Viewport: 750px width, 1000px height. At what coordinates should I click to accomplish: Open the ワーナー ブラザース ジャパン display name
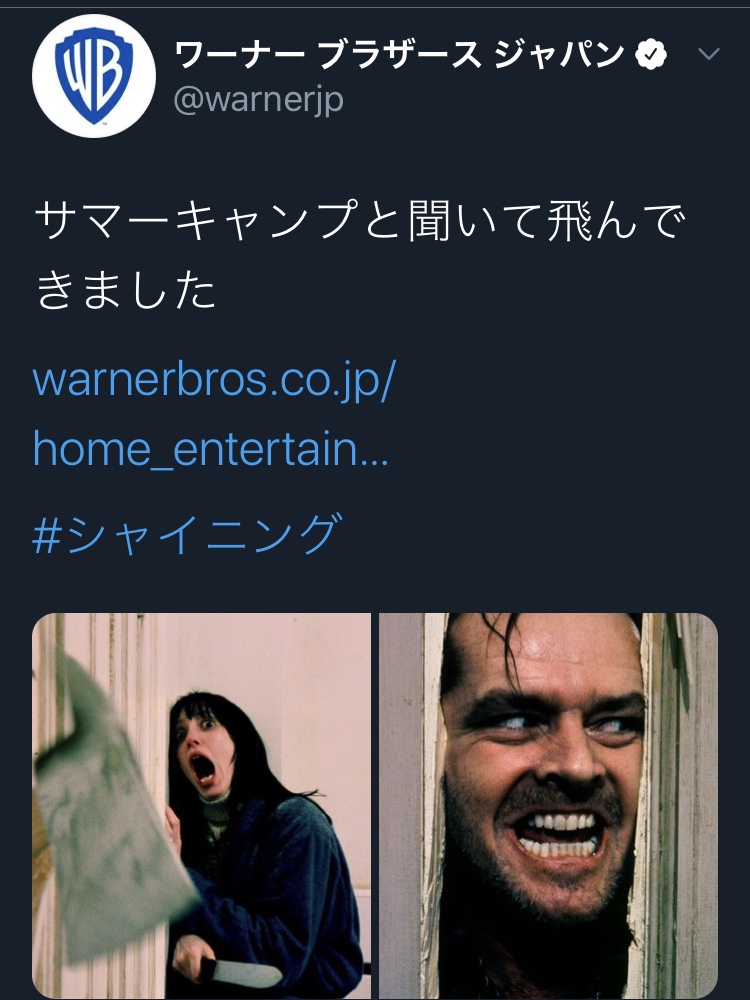[400, 54]
